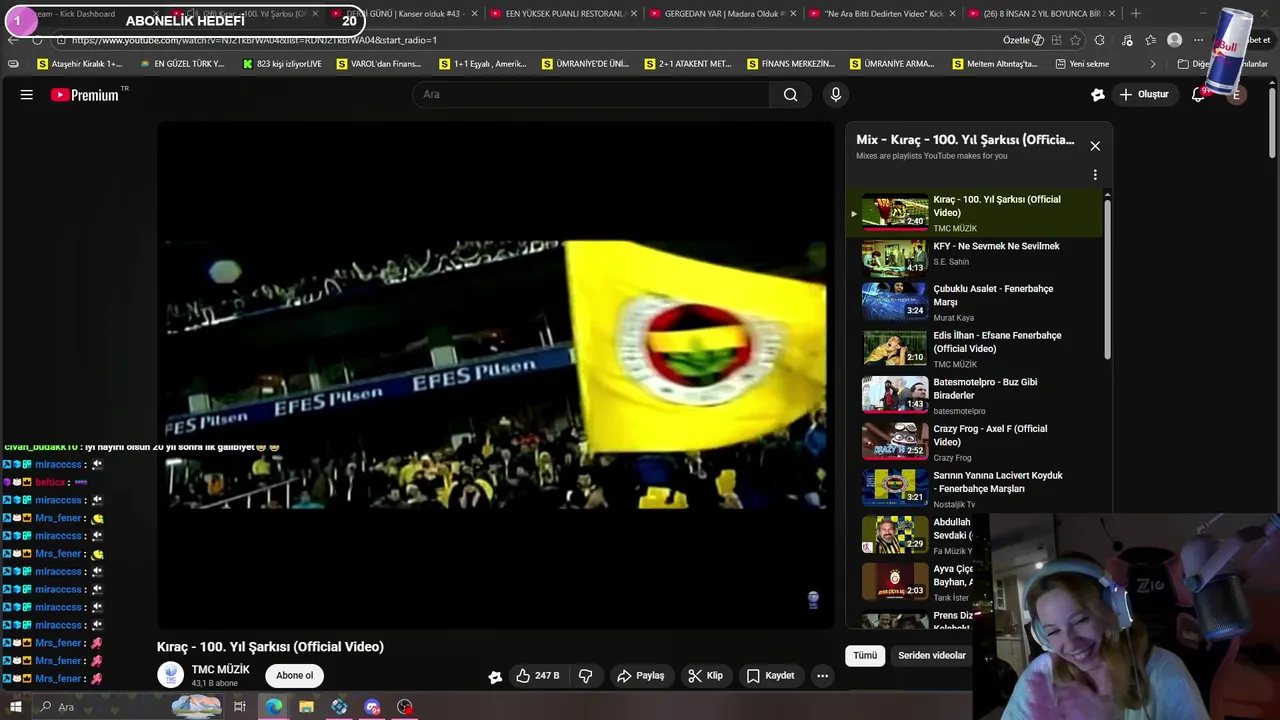Open File Explorer on the taskbar
The width and height of the screenshot is (1280, 720).
tap(306, 707)
